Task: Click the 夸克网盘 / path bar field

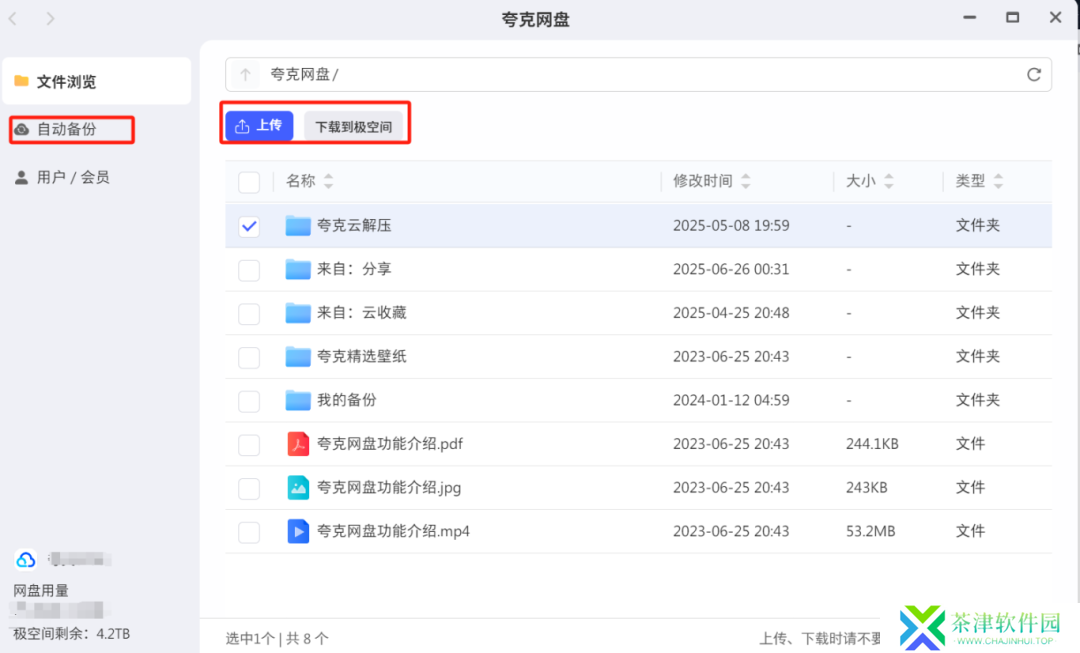Action: (638, 74)
